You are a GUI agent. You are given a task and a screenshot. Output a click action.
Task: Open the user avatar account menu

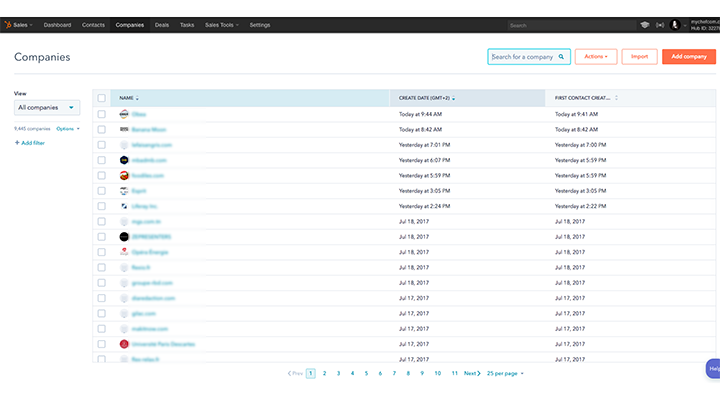click(x=675, y=25)
